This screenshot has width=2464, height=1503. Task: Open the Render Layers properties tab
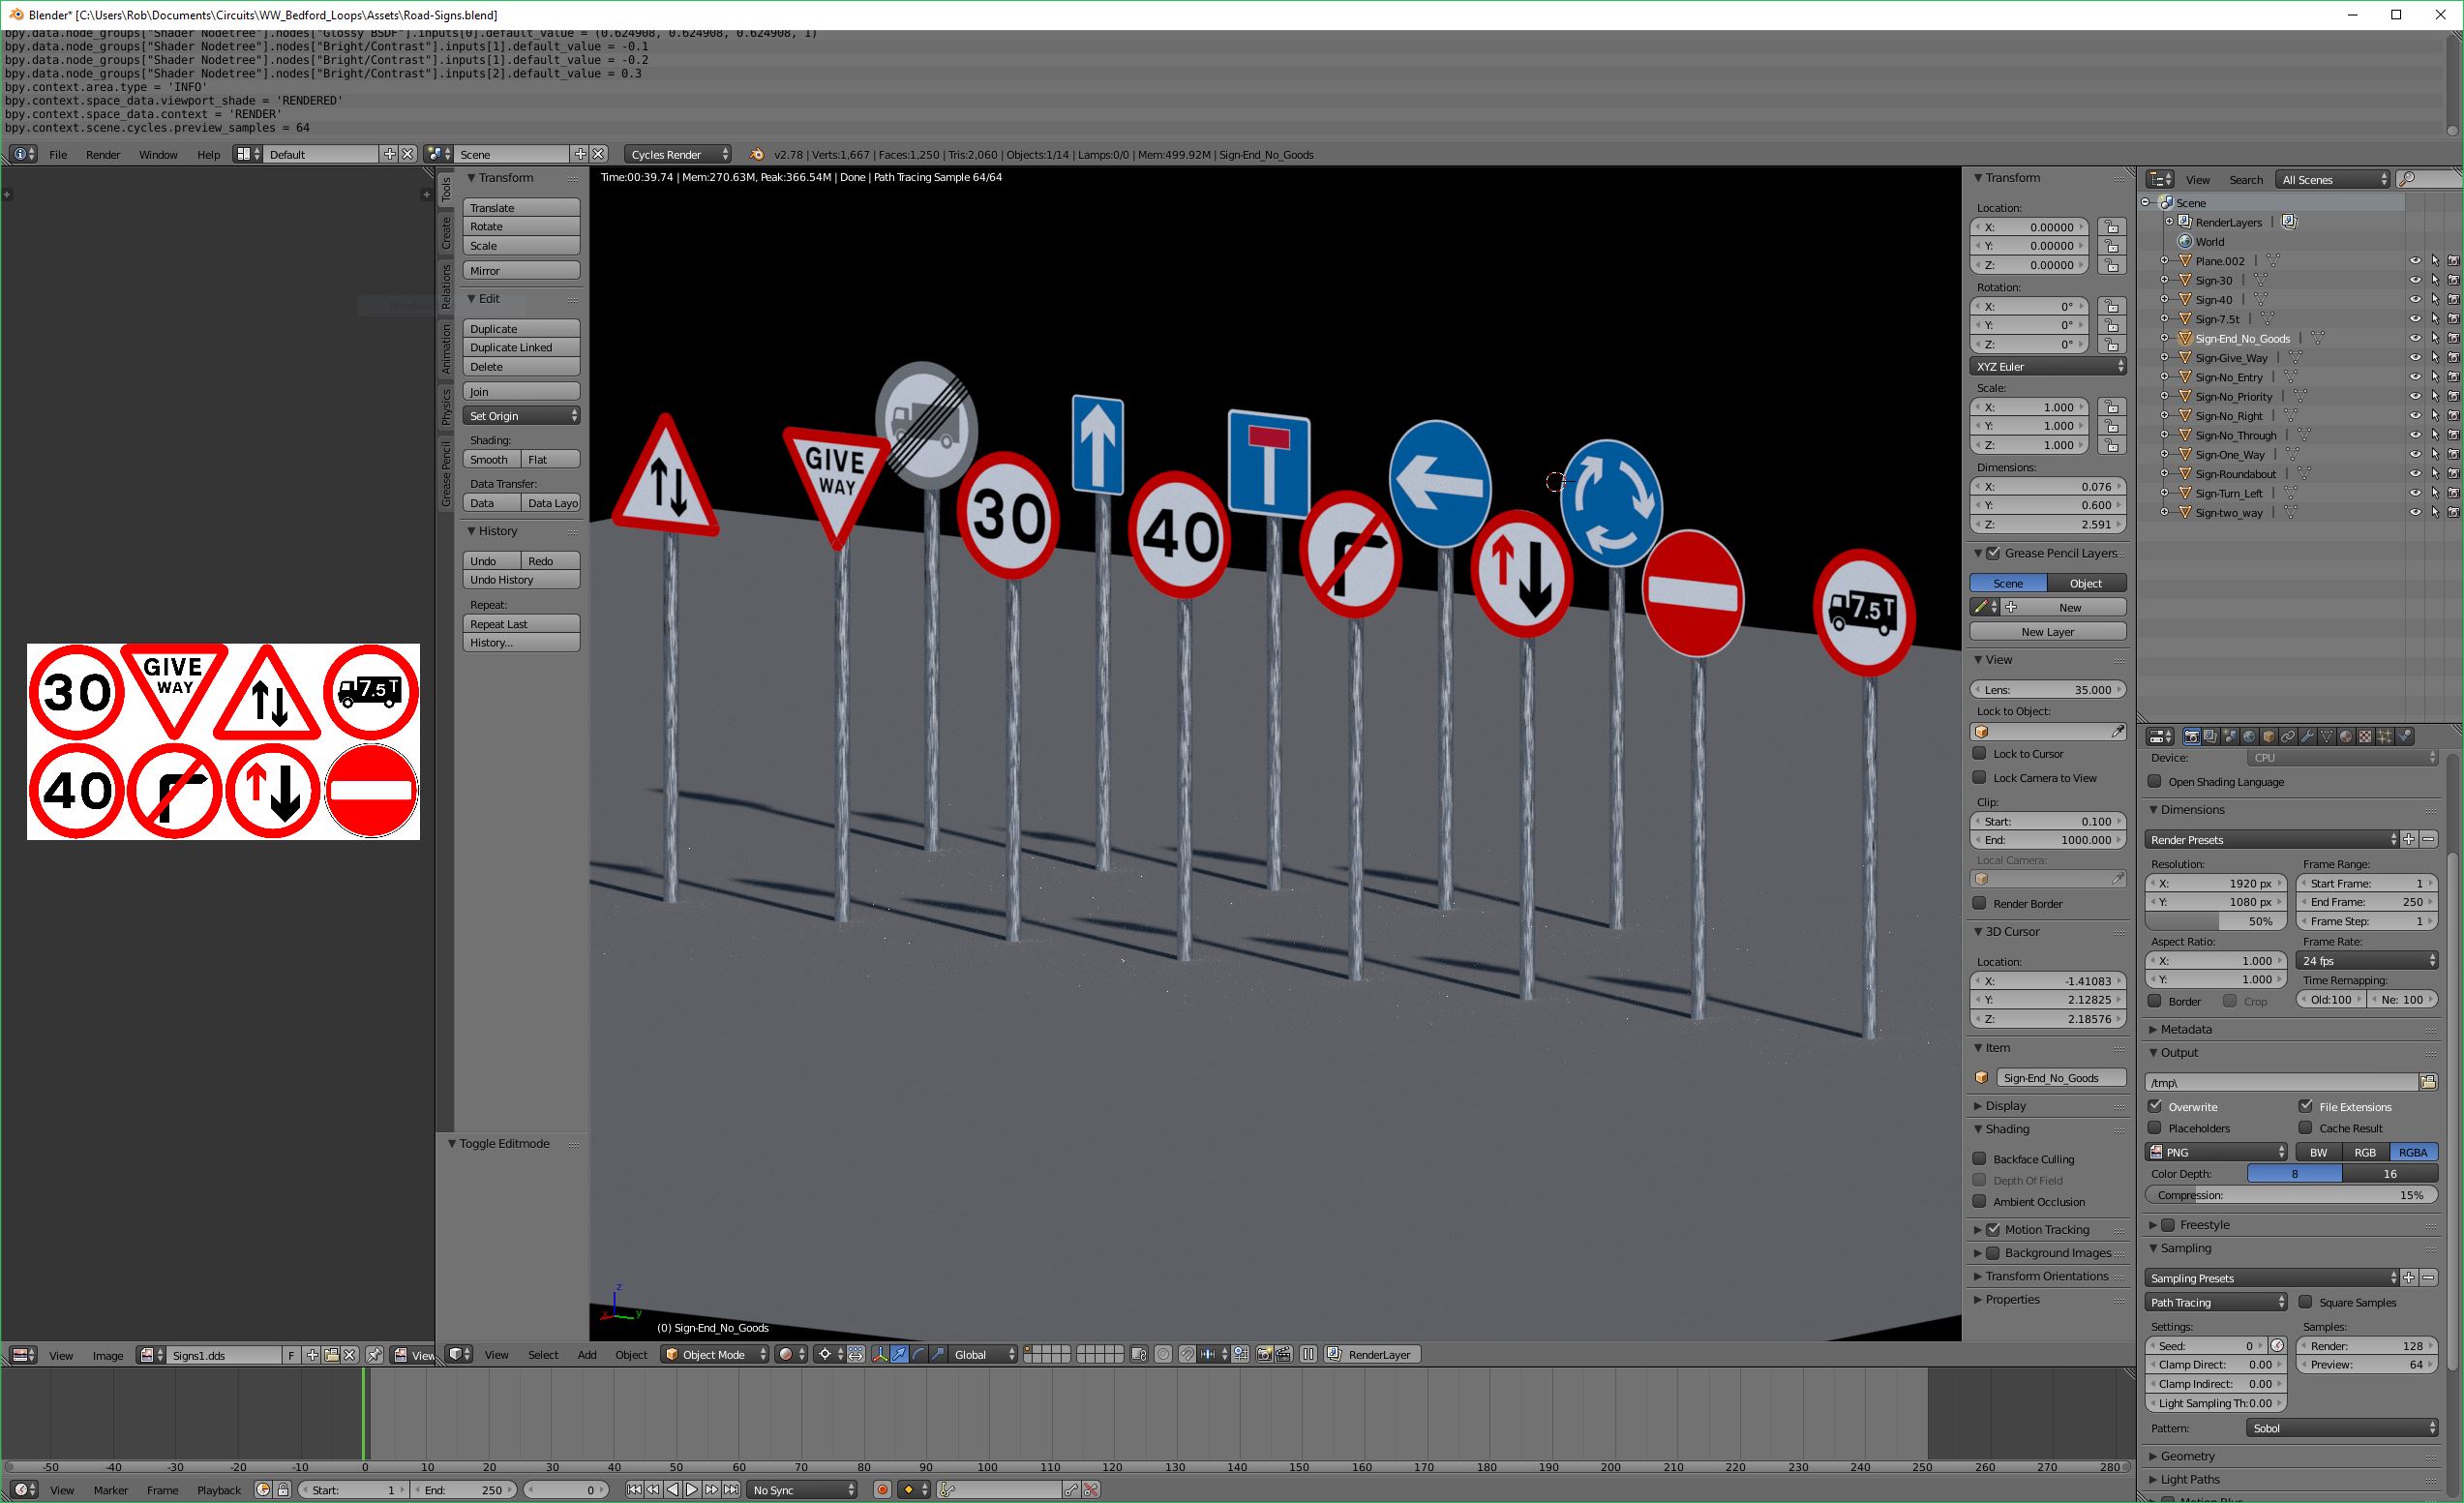pyautogui.click(x=2211, y=737)
